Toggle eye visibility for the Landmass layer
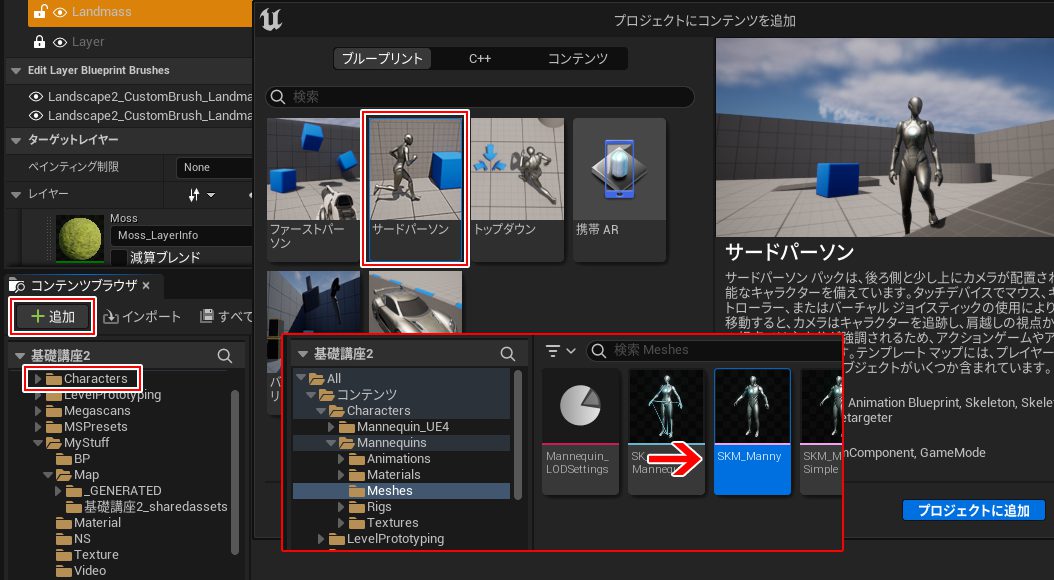 point(60,12)
